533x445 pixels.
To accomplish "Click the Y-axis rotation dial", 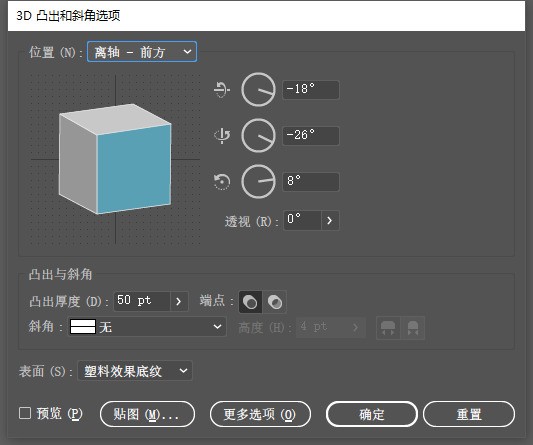I will tap(258, 135).
